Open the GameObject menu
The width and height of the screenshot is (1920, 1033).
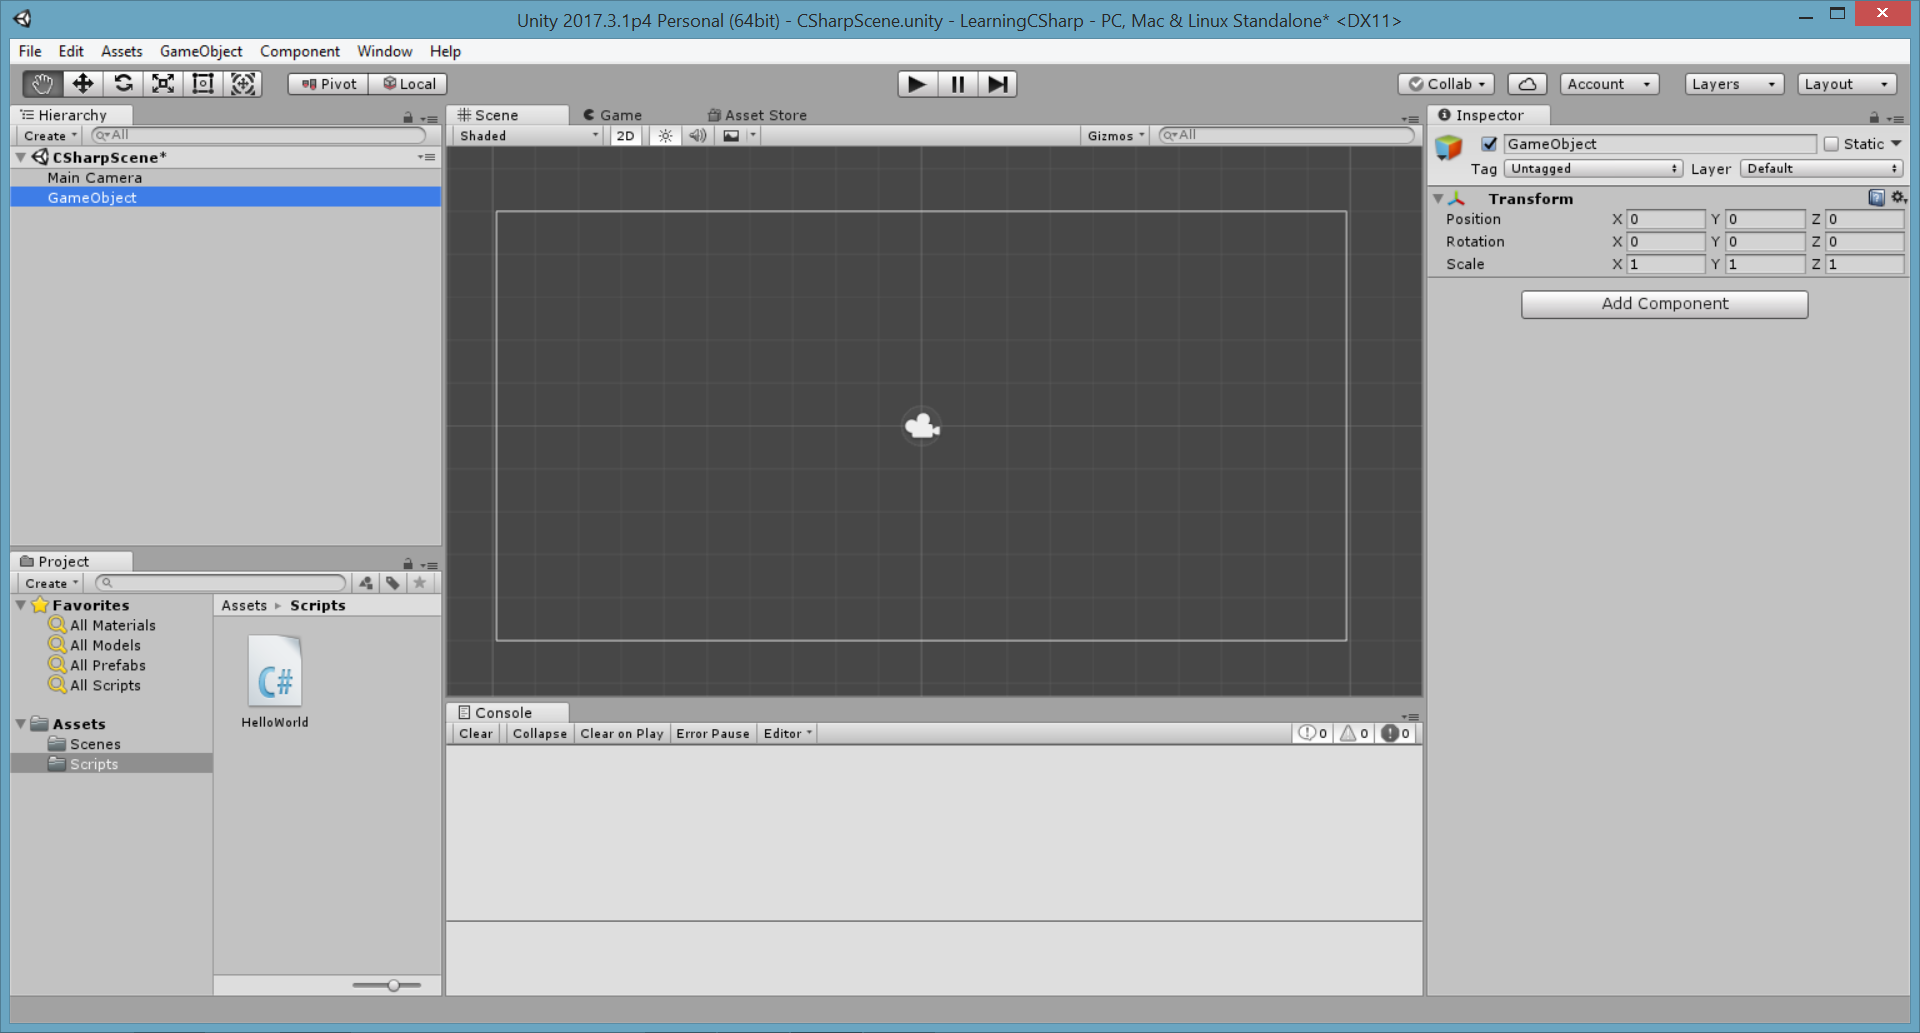[x=201, y=51]
